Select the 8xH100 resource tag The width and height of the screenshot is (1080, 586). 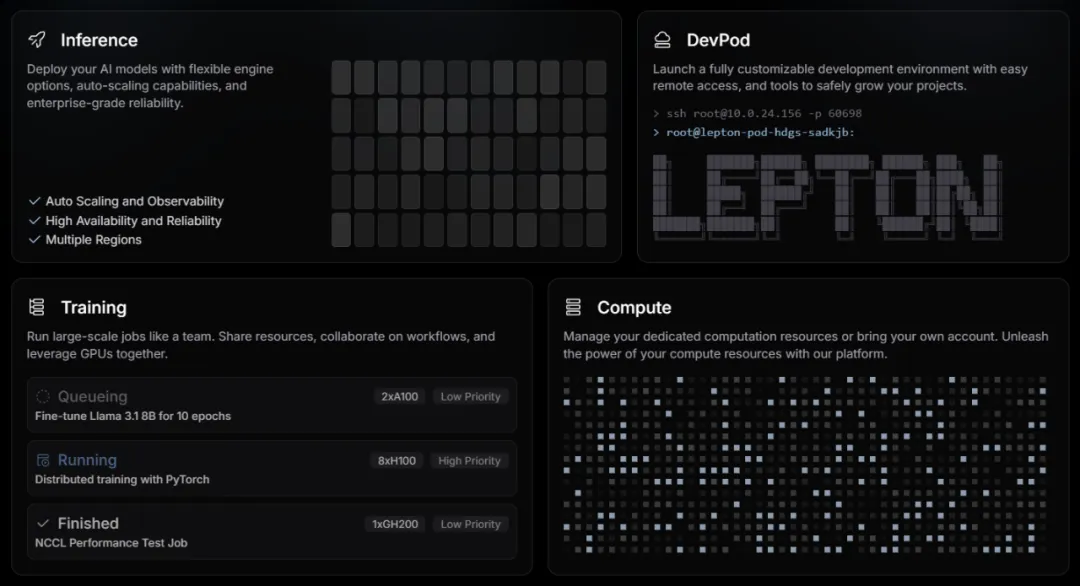pyautogui.click(x=397, y=461)
